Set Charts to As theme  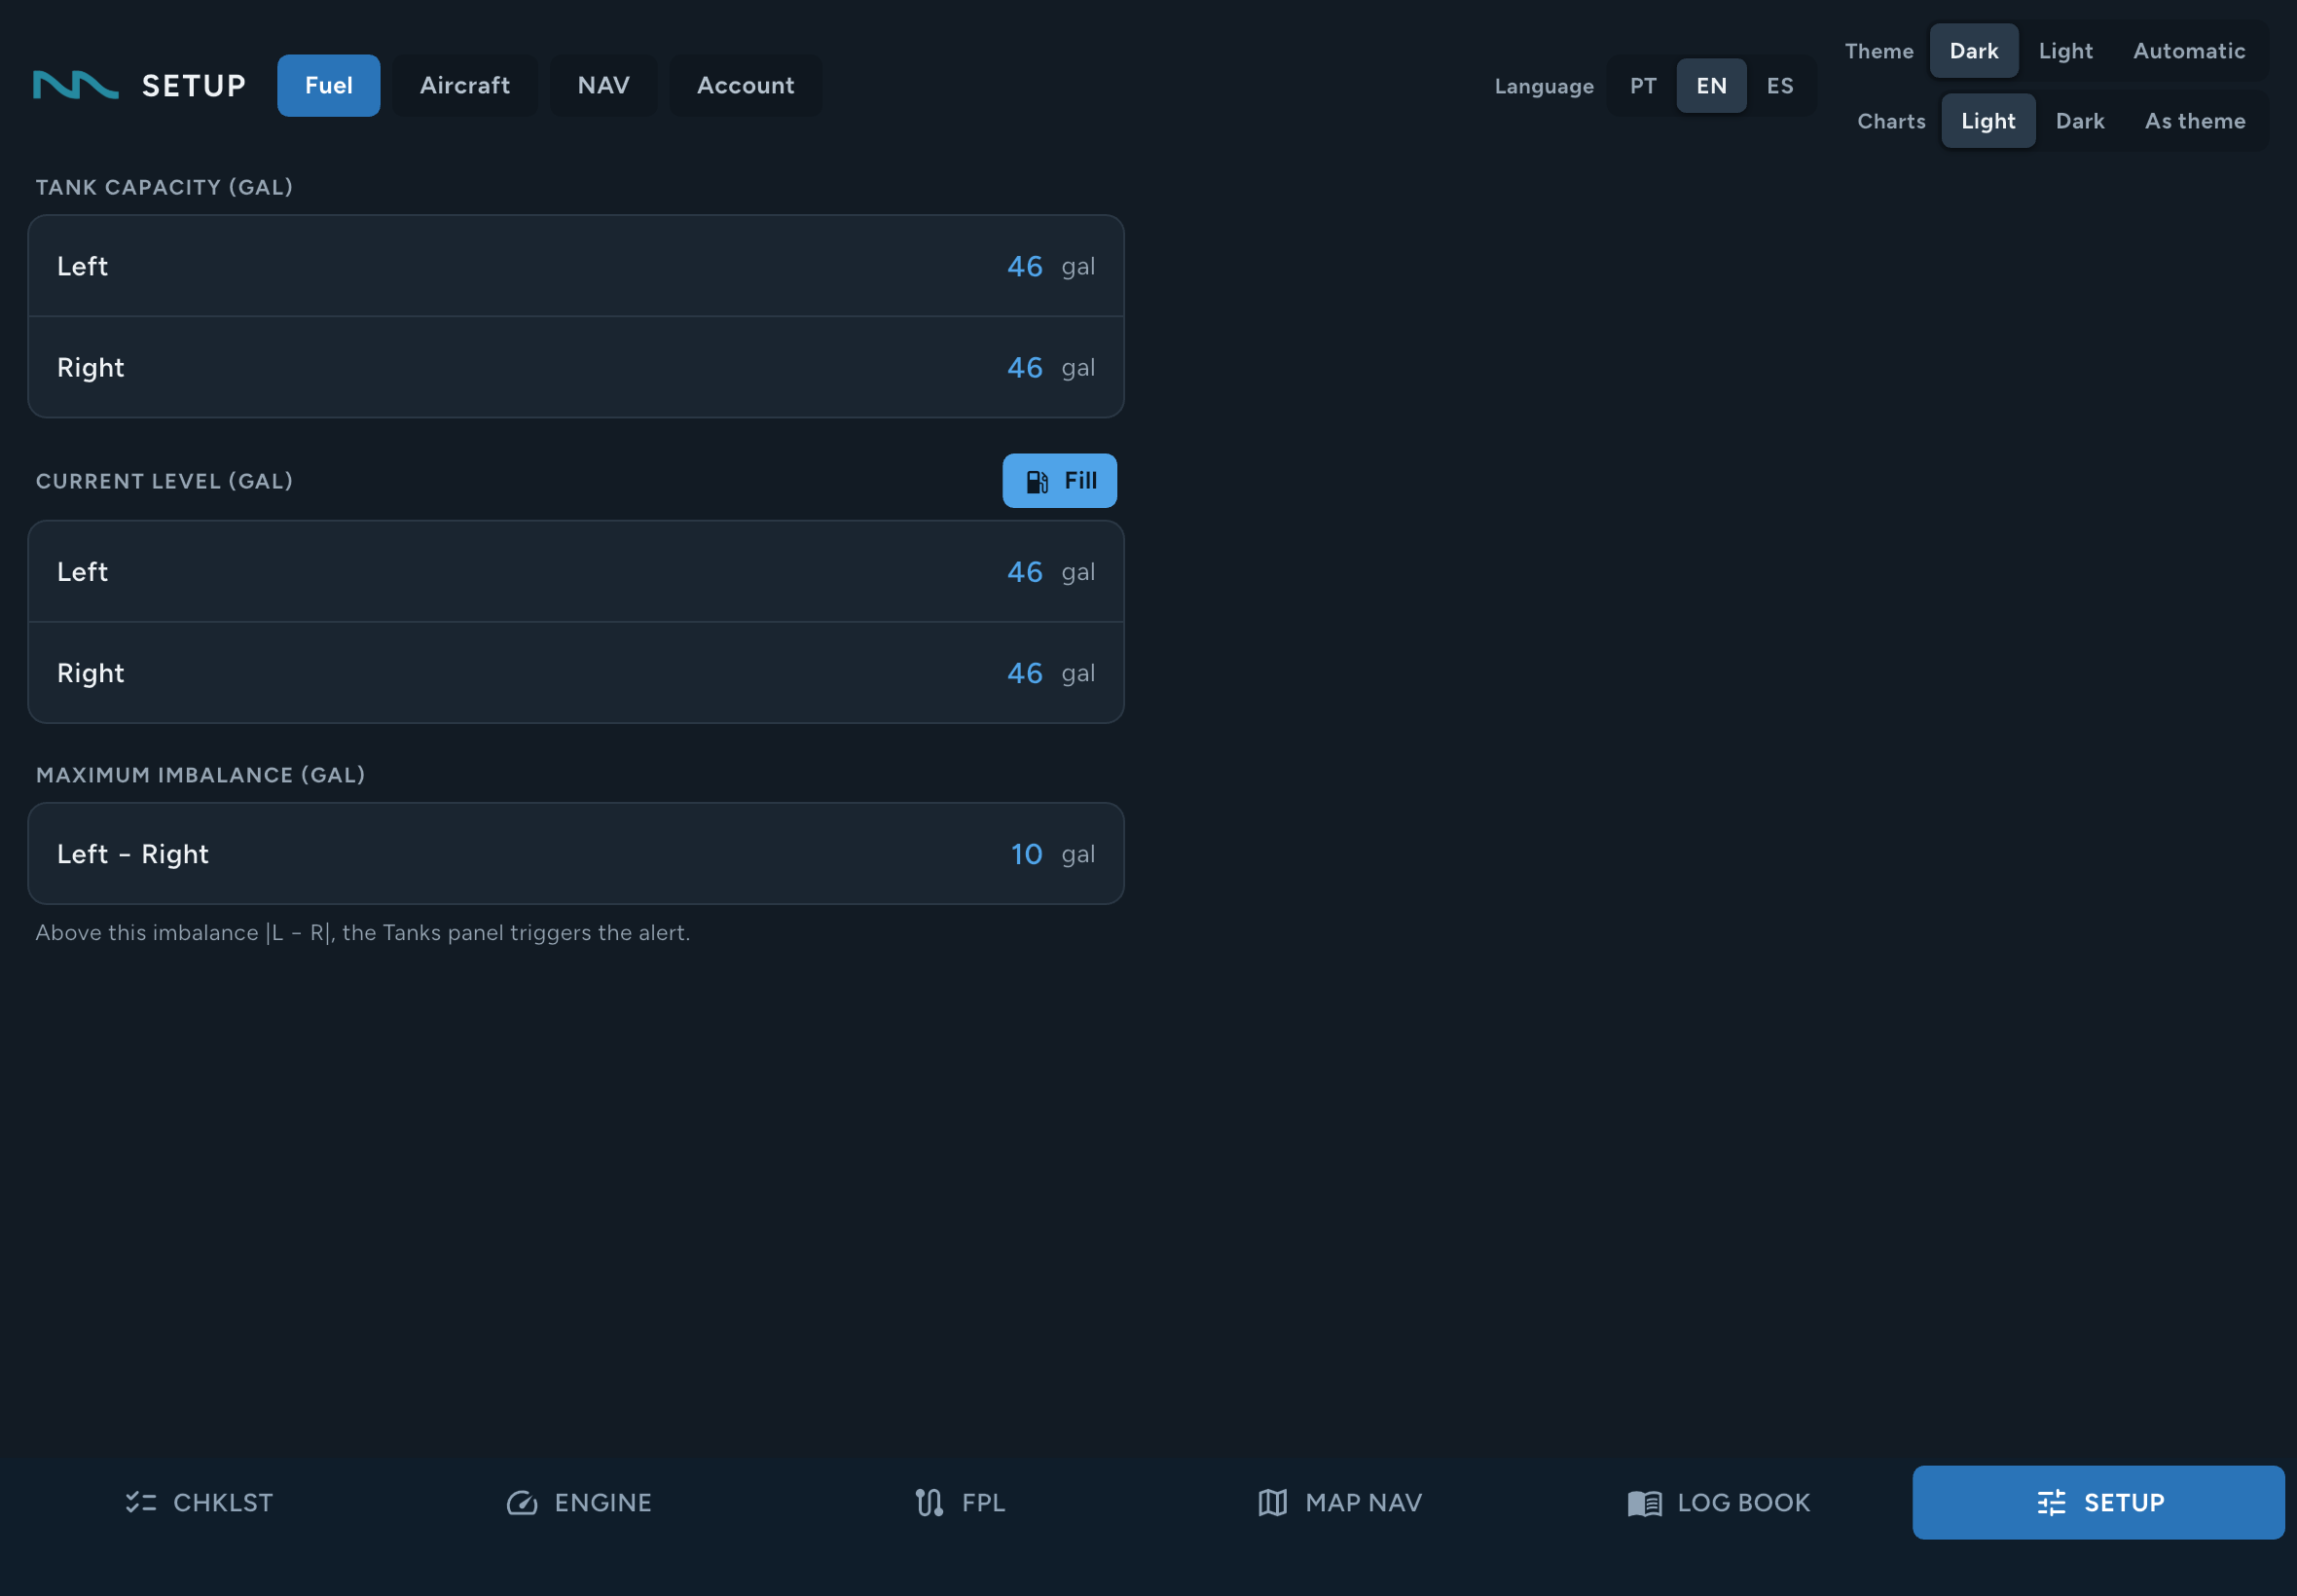point(2194,120)
